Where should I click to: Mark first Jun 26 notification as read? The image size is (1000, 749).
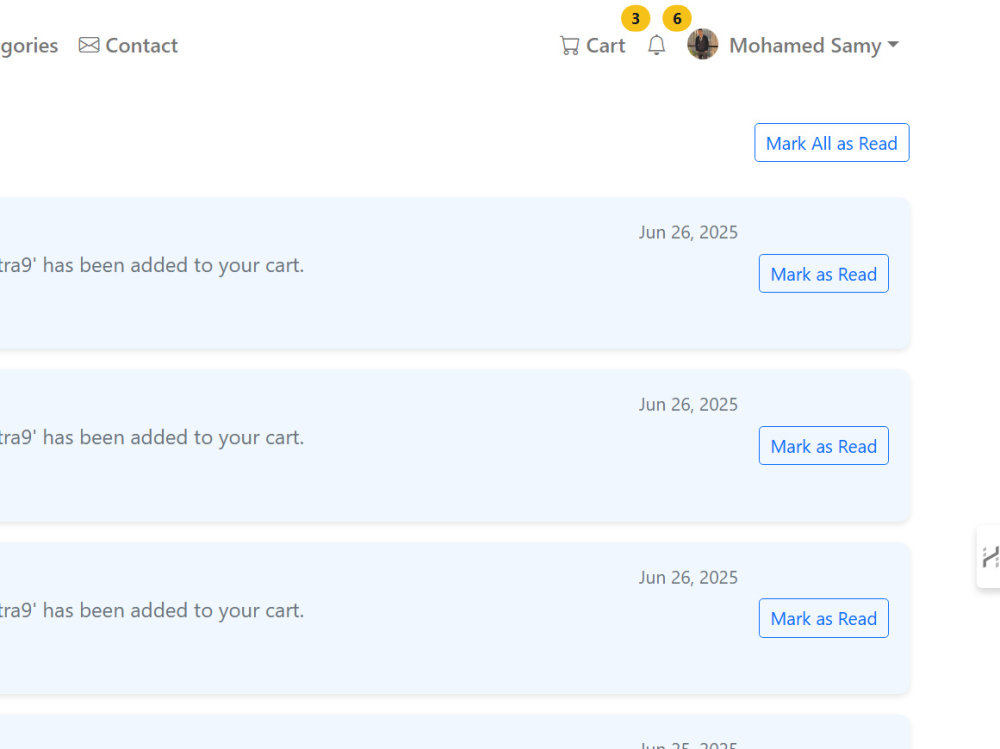(823, 274)
